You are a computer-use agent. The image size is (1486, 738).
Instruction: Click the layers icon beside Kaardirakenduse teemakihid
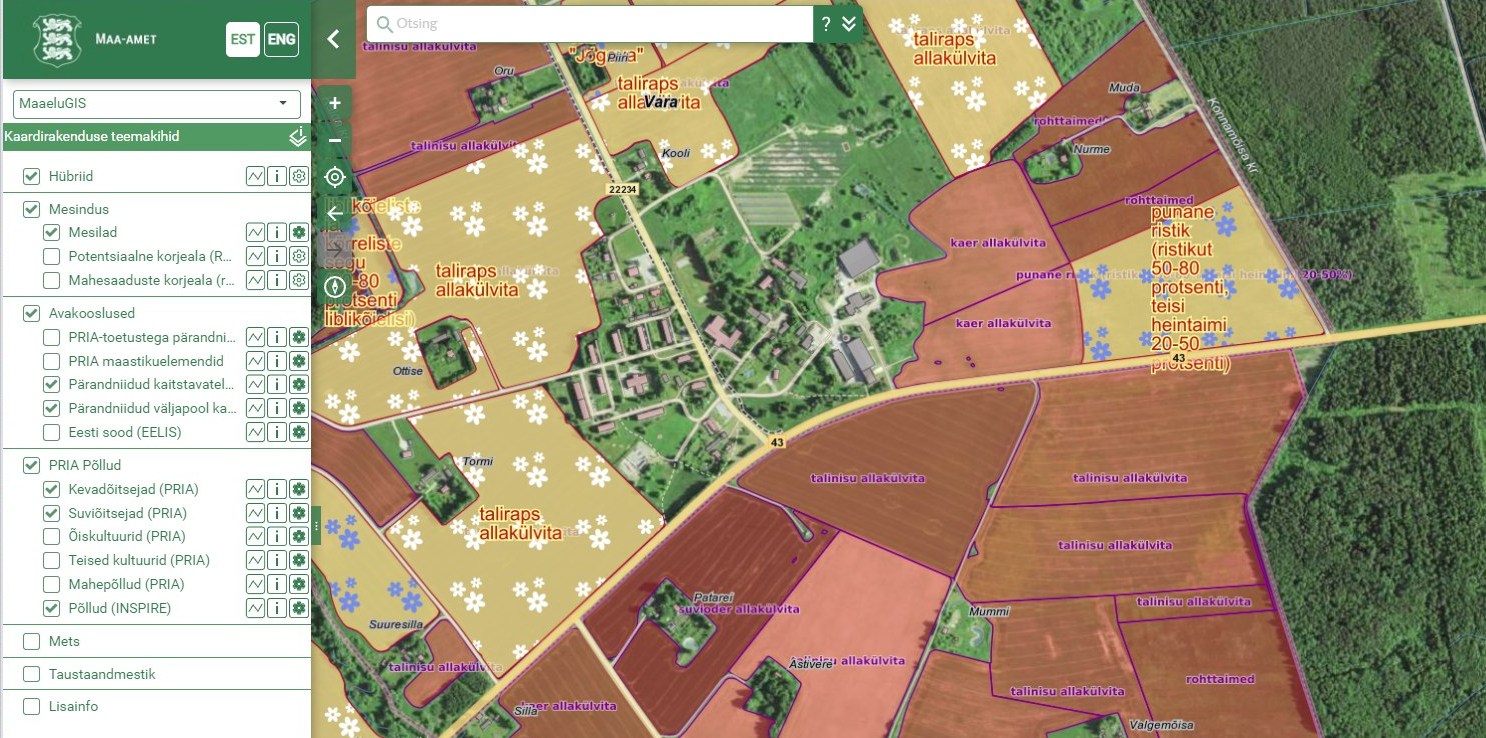point(297,137)
